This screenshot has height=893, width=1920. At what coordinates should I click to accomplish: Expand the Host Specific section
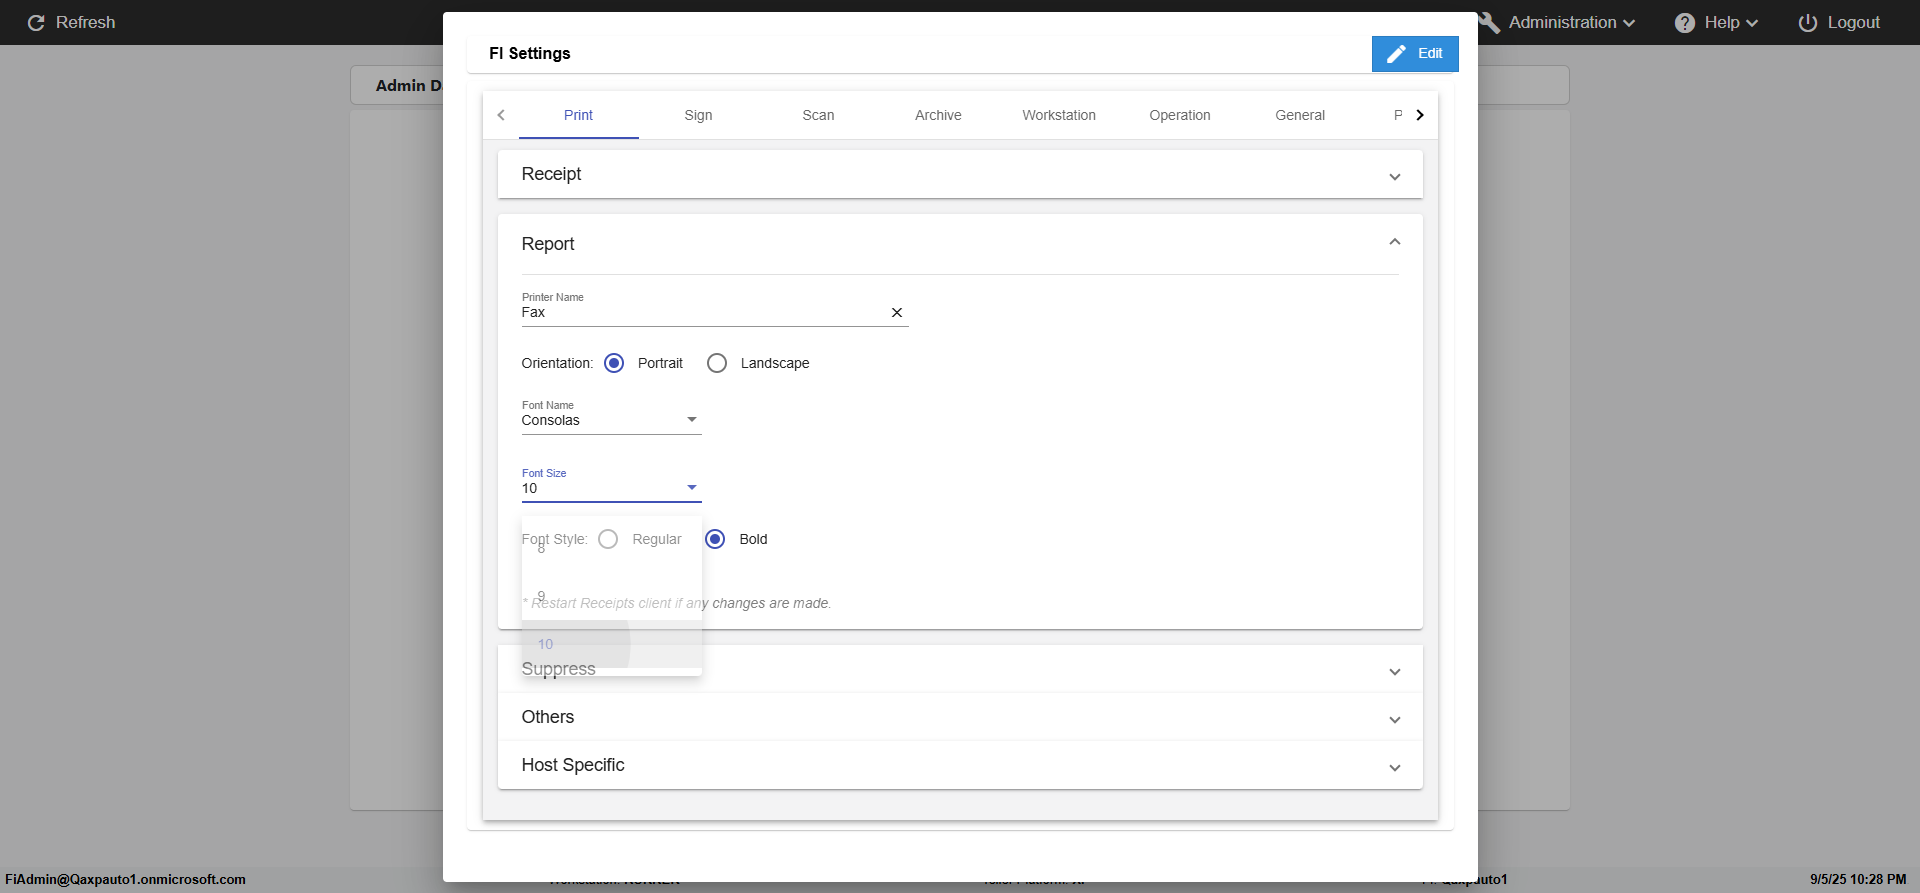pyautogui.click(x=960, y=765)
